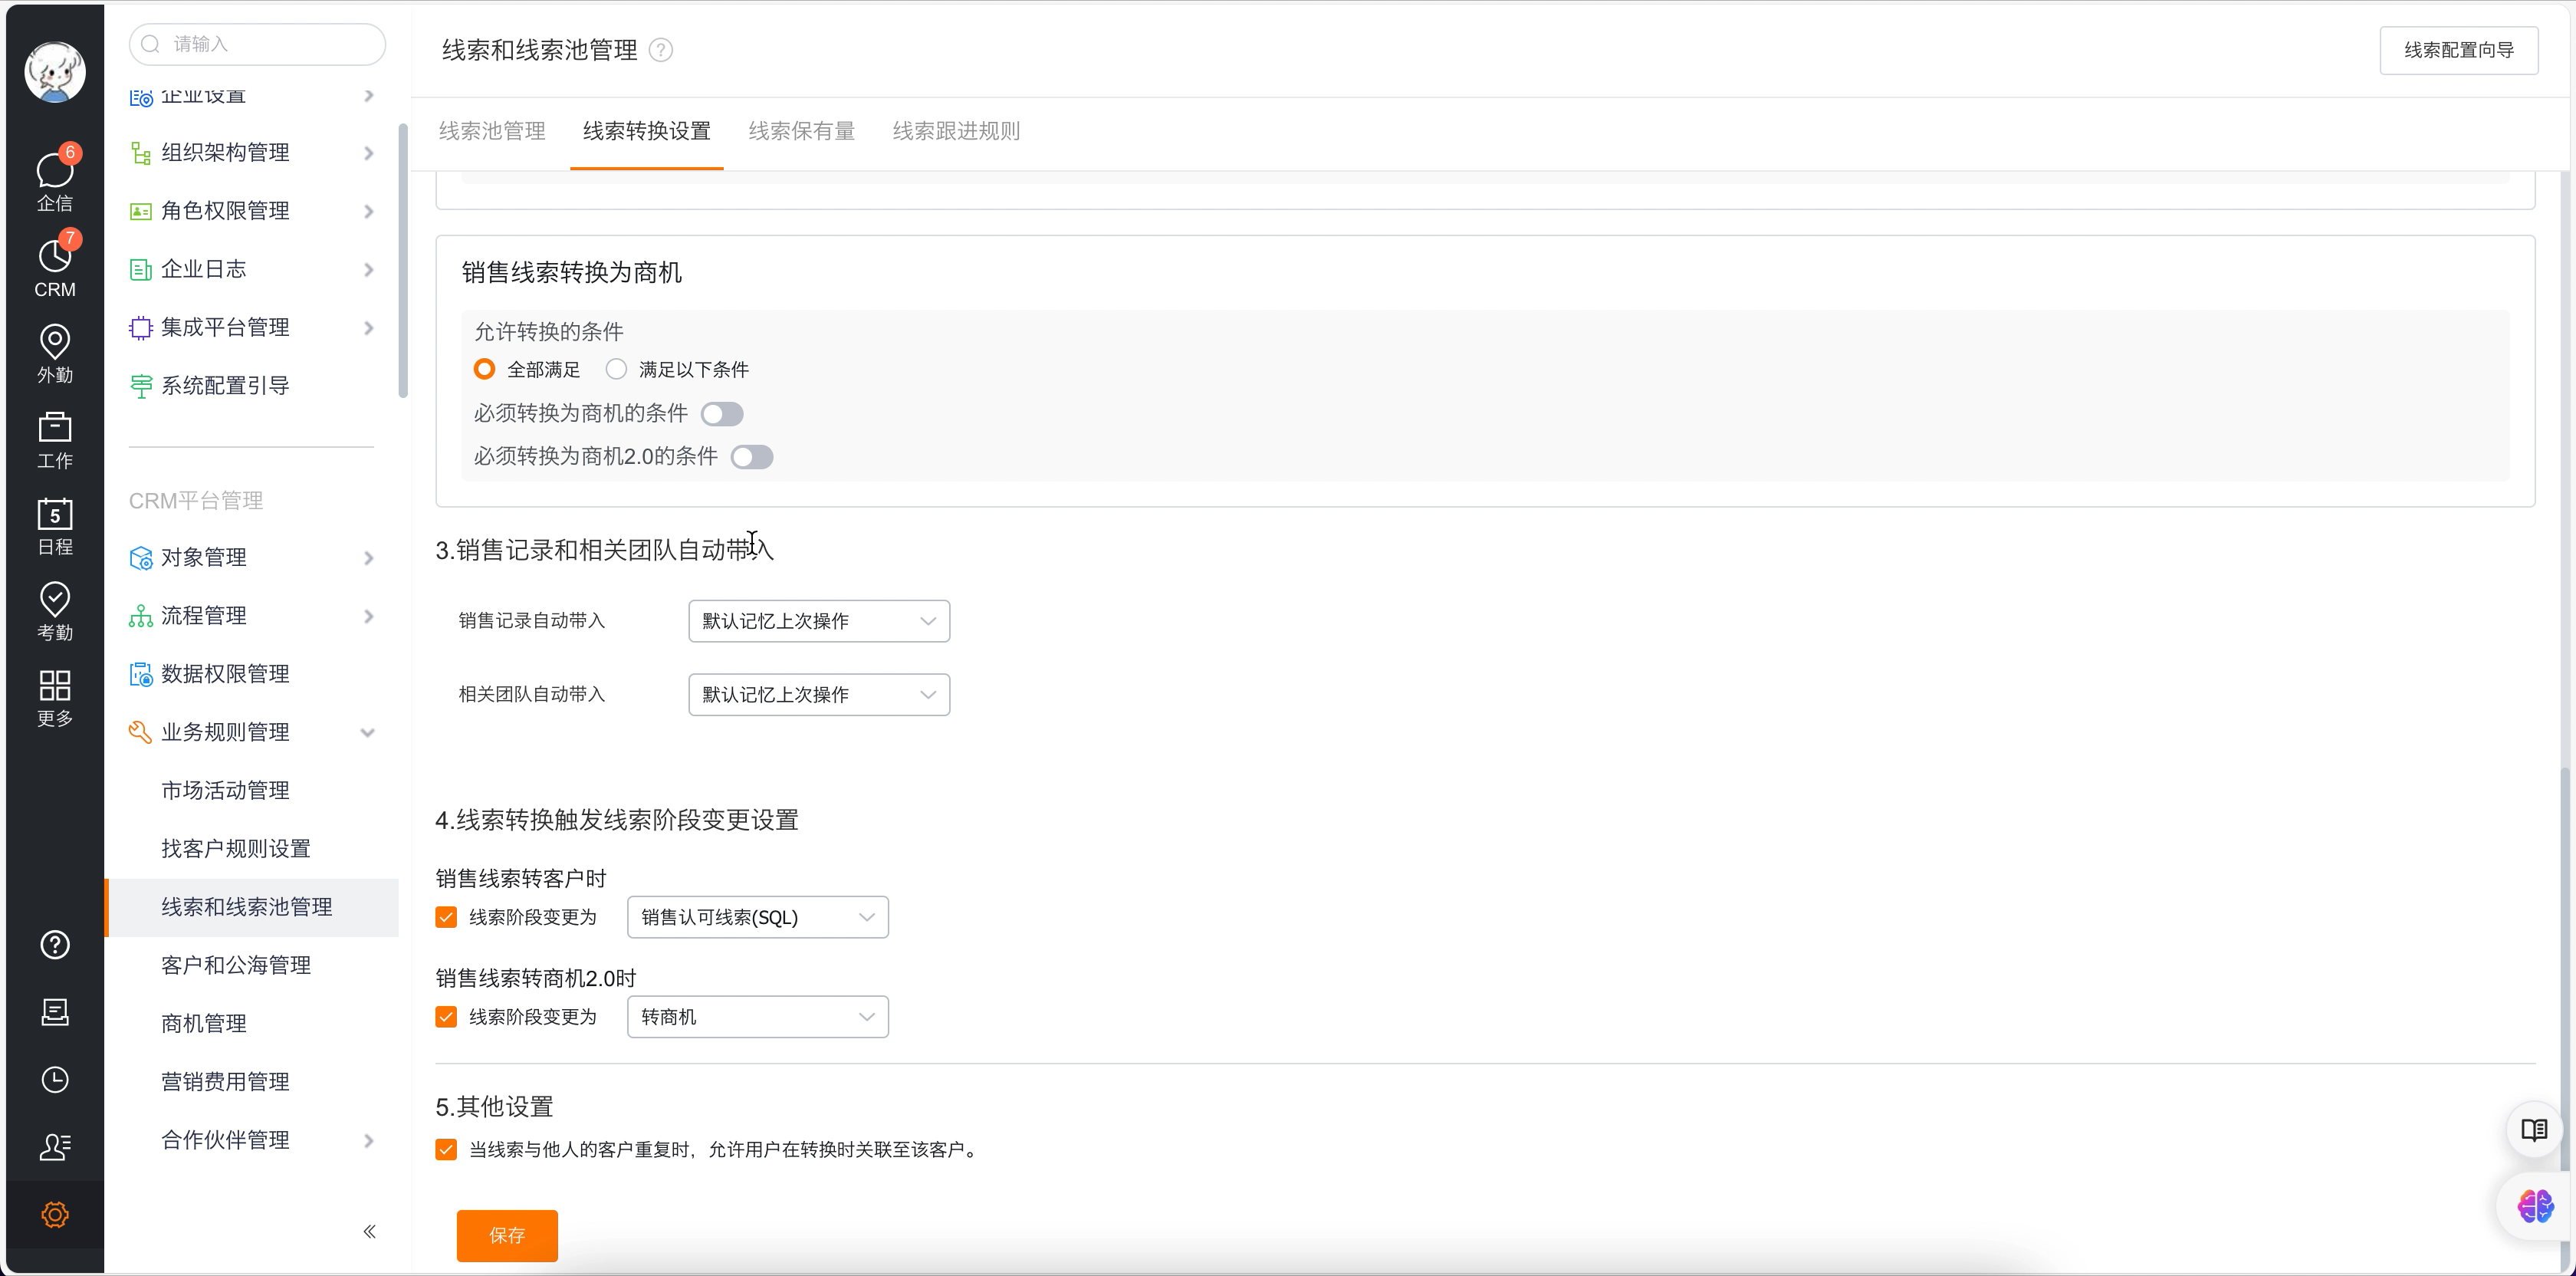
Task: Collapse 业务规则管理 chevron
Action: (x=368, y=733)
